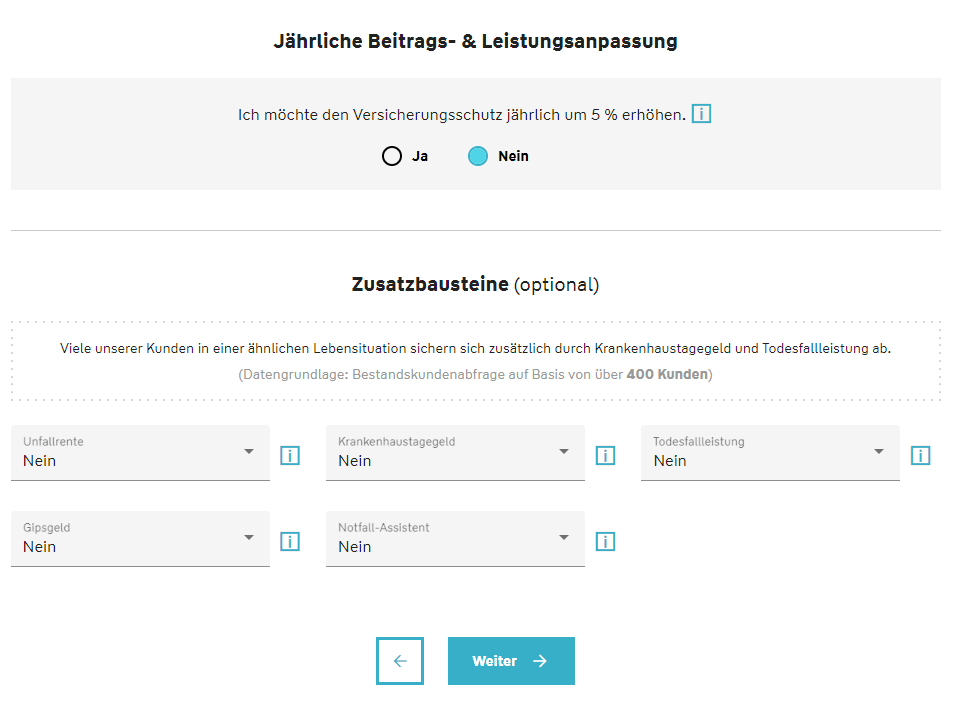This screenshot has width=967, height=706.
Task: Select the Nein radio button
Action: (x=478, y=156)
